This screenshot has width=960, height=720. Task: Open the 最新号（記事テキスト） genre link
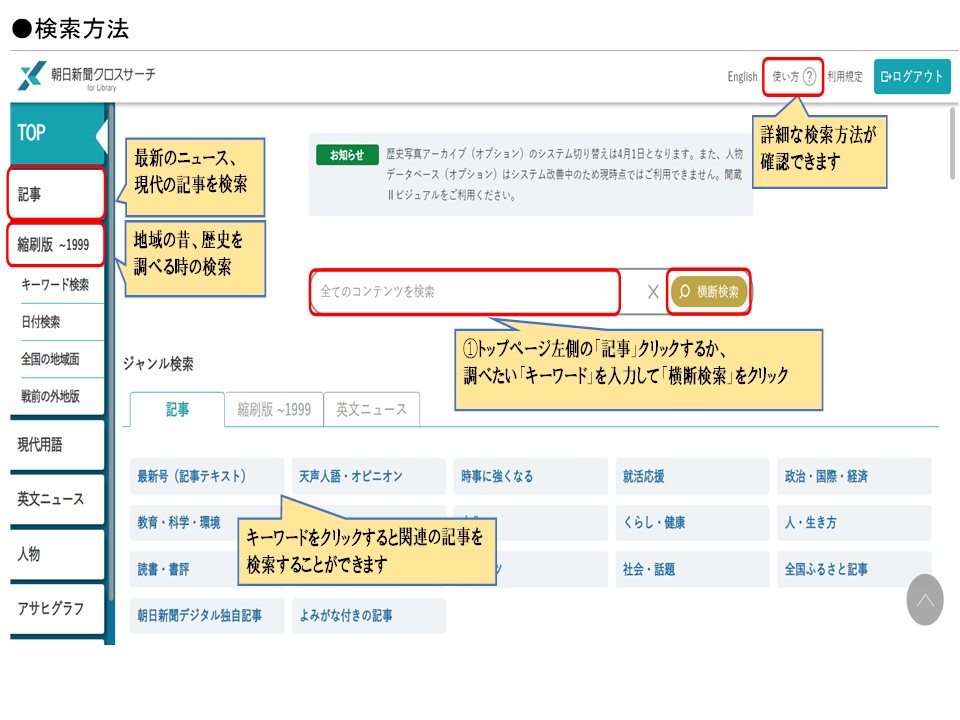(207, 476)
